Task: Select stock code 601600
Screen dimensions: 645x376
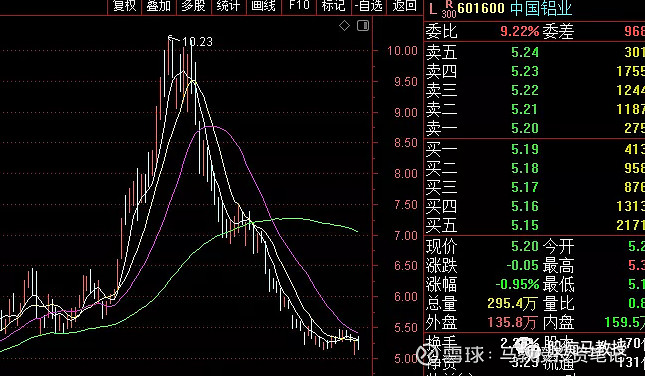Action: point(481,8)
